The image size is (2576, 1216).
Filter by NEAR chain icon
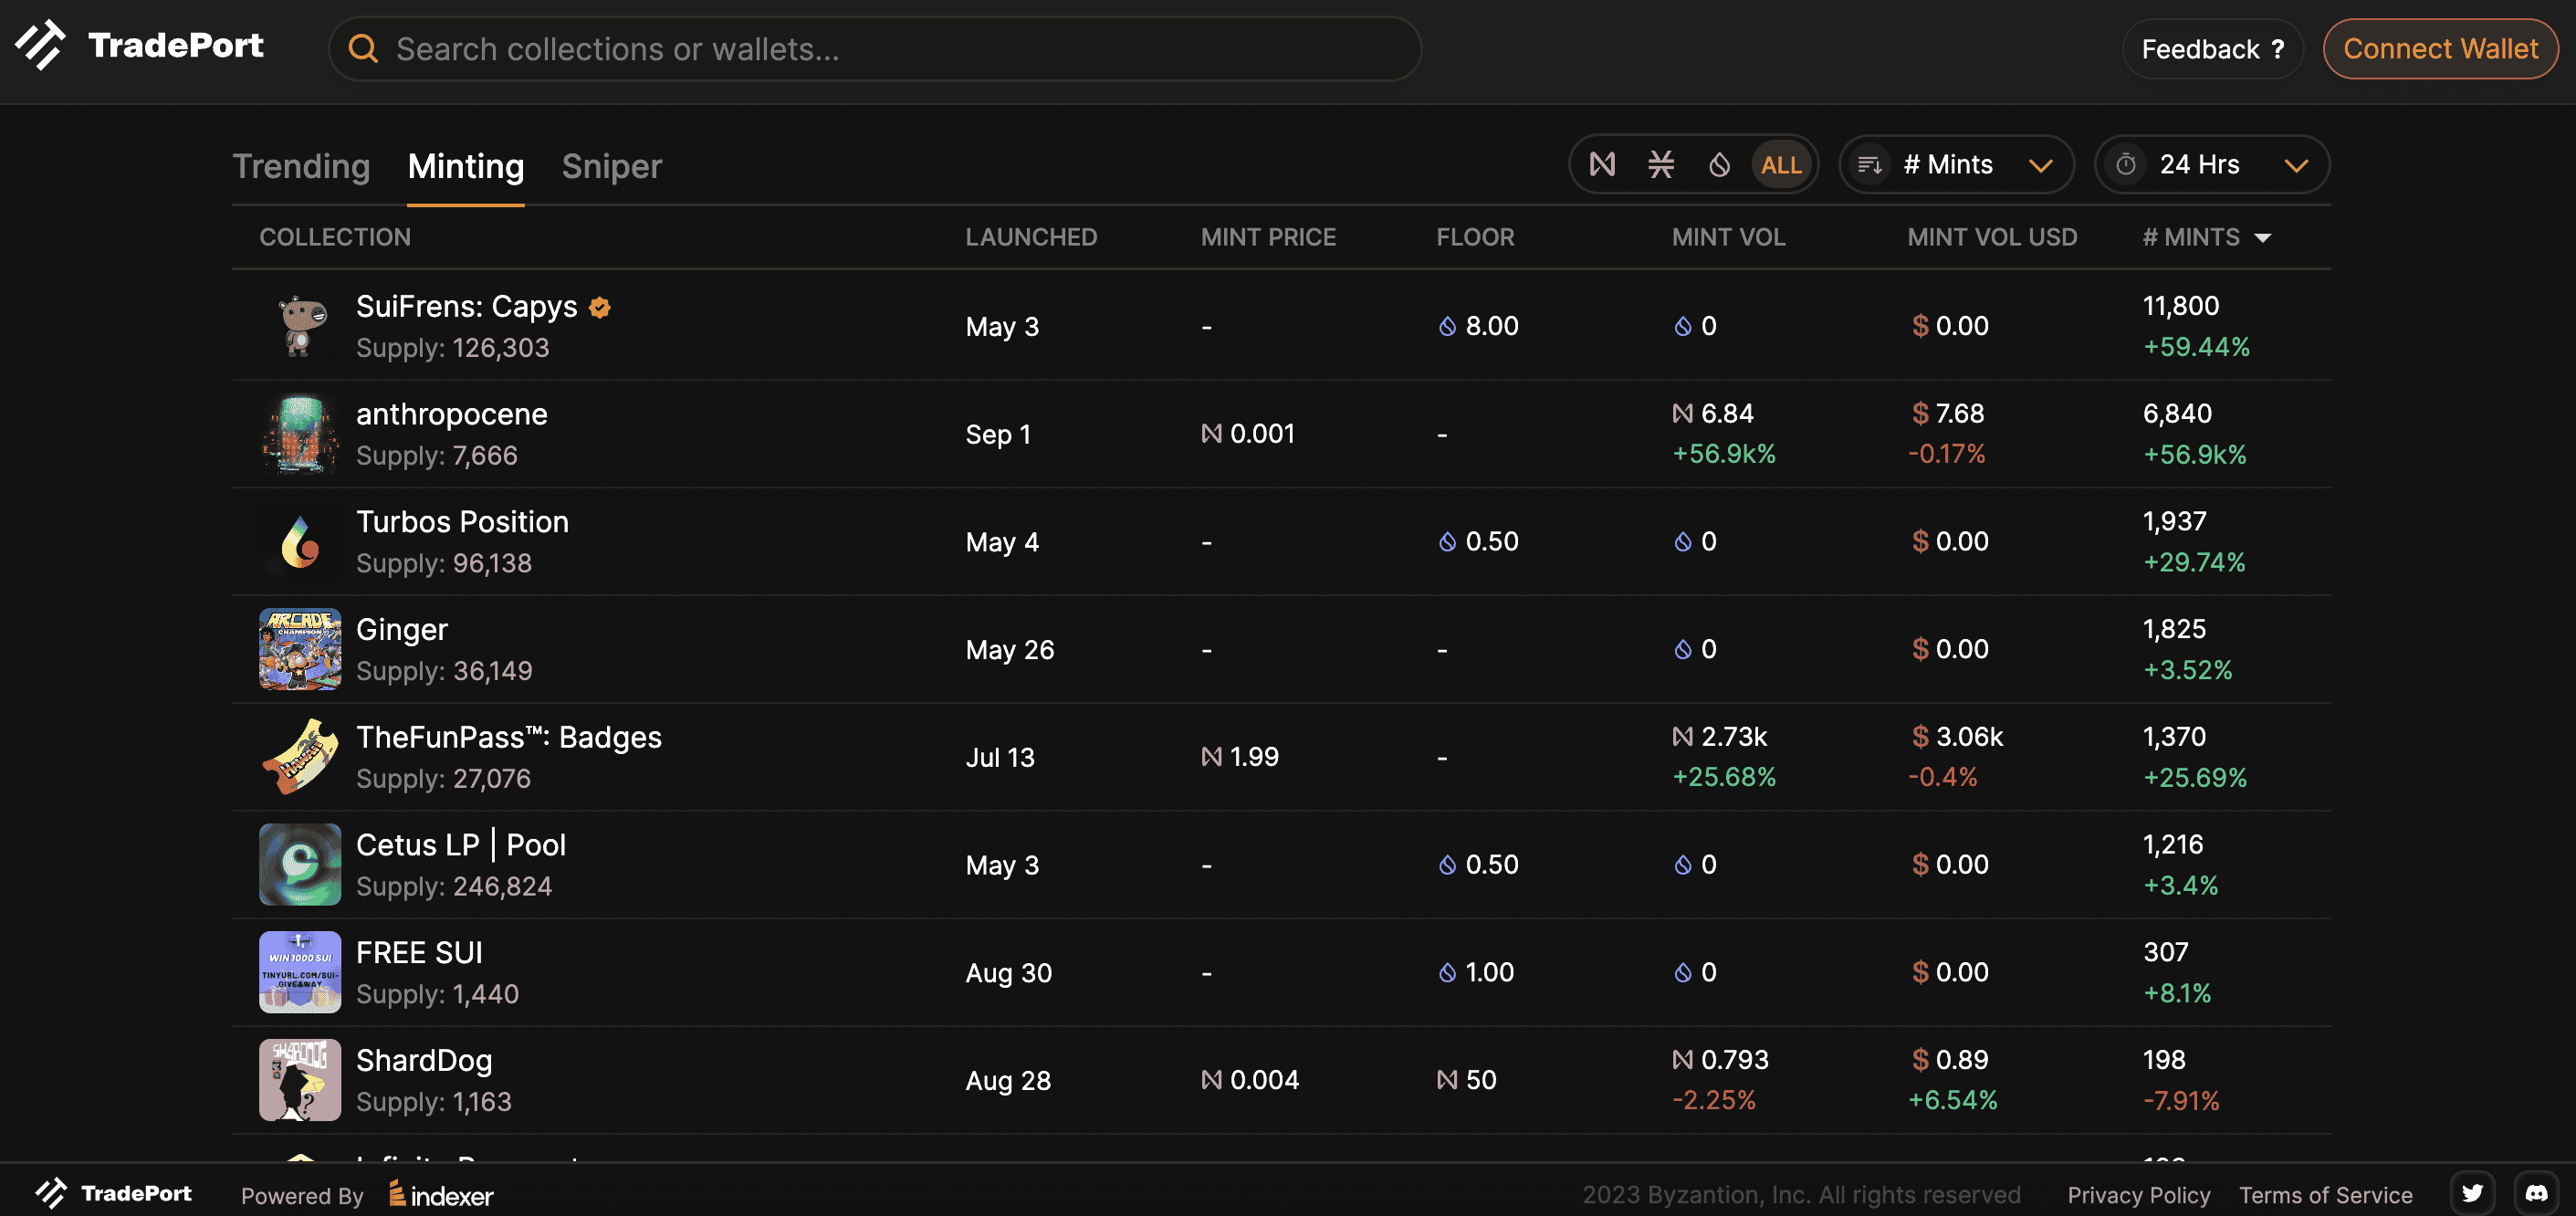1602,164
